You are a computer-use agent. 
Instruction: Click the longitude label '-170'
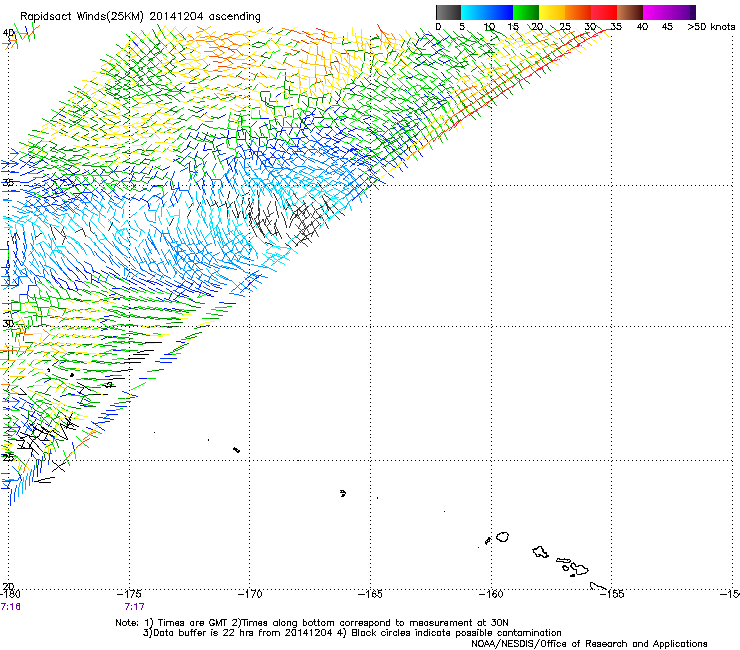point(250,594)
